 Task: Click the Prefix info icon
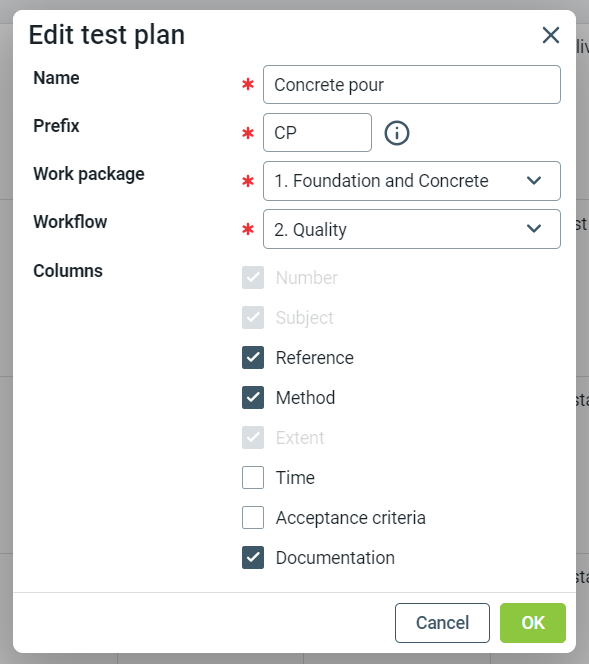(x=397, y=133)
